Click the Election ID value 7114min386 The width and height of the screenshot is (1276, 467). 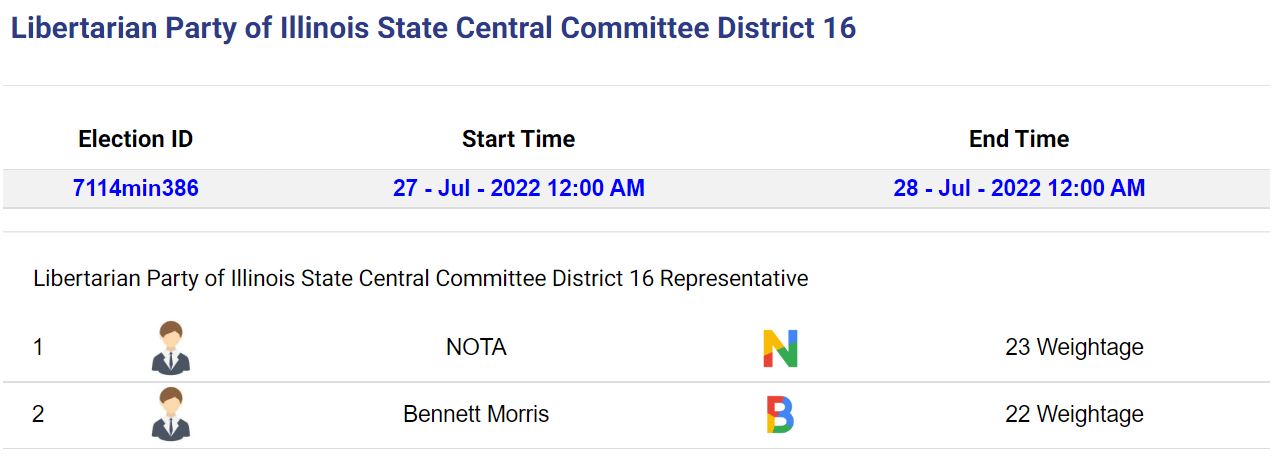pyautogui.click(x=136, y=188)
